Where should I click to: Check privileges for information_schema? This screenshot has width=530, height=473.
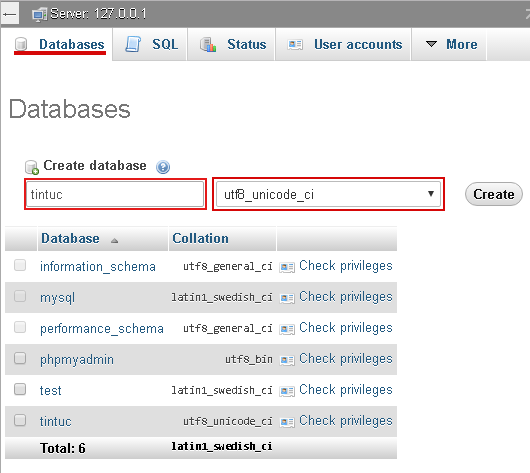coord(345,266)
